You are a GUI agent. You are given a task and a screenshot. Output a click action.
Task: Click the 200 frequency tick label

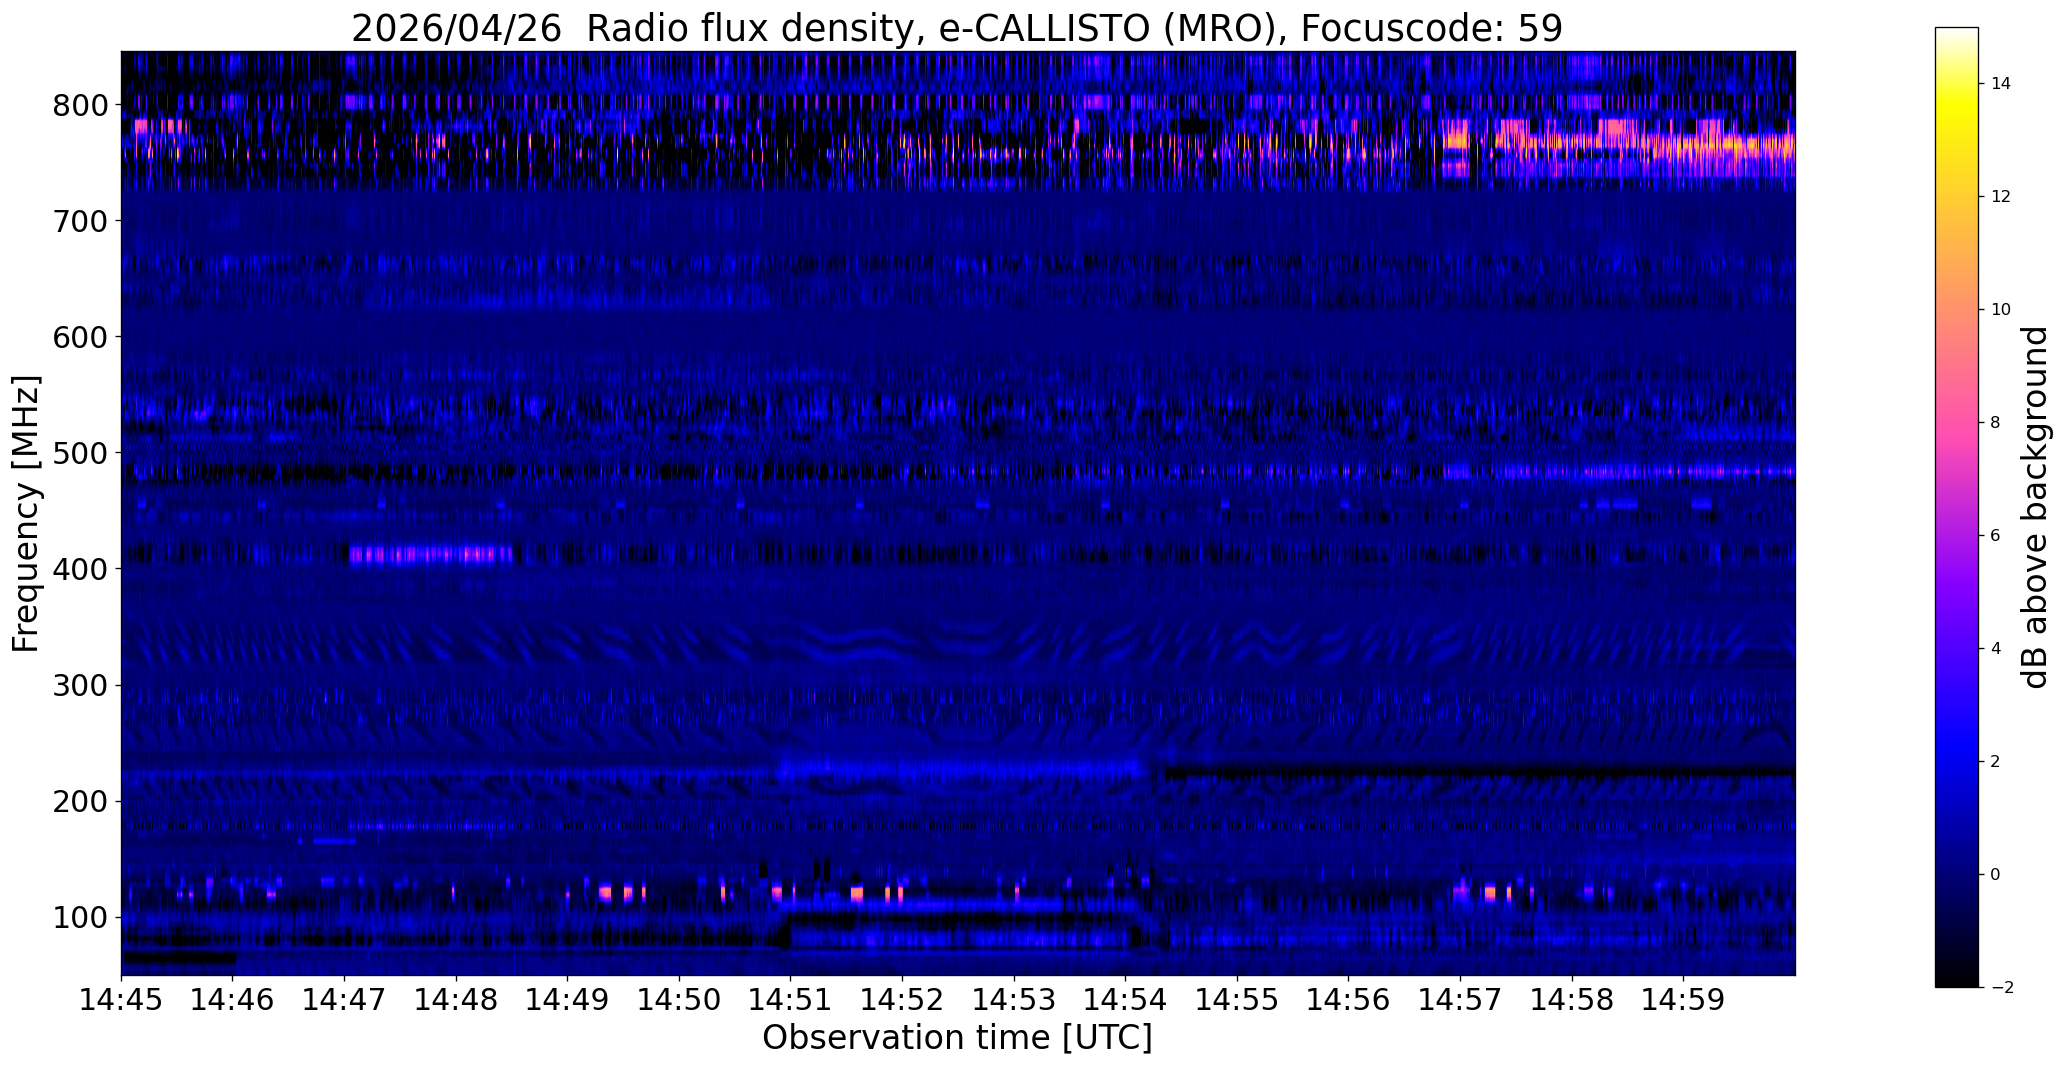79,801
